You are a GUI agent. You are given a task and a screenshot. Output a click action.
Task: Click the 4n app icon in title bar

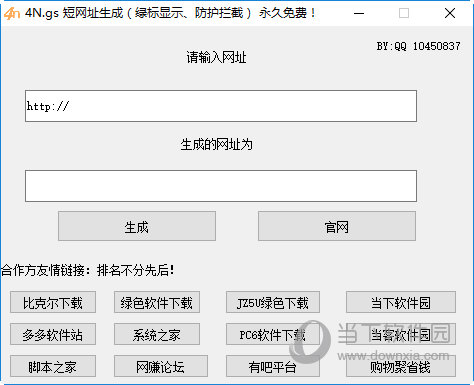coord(11,13)
